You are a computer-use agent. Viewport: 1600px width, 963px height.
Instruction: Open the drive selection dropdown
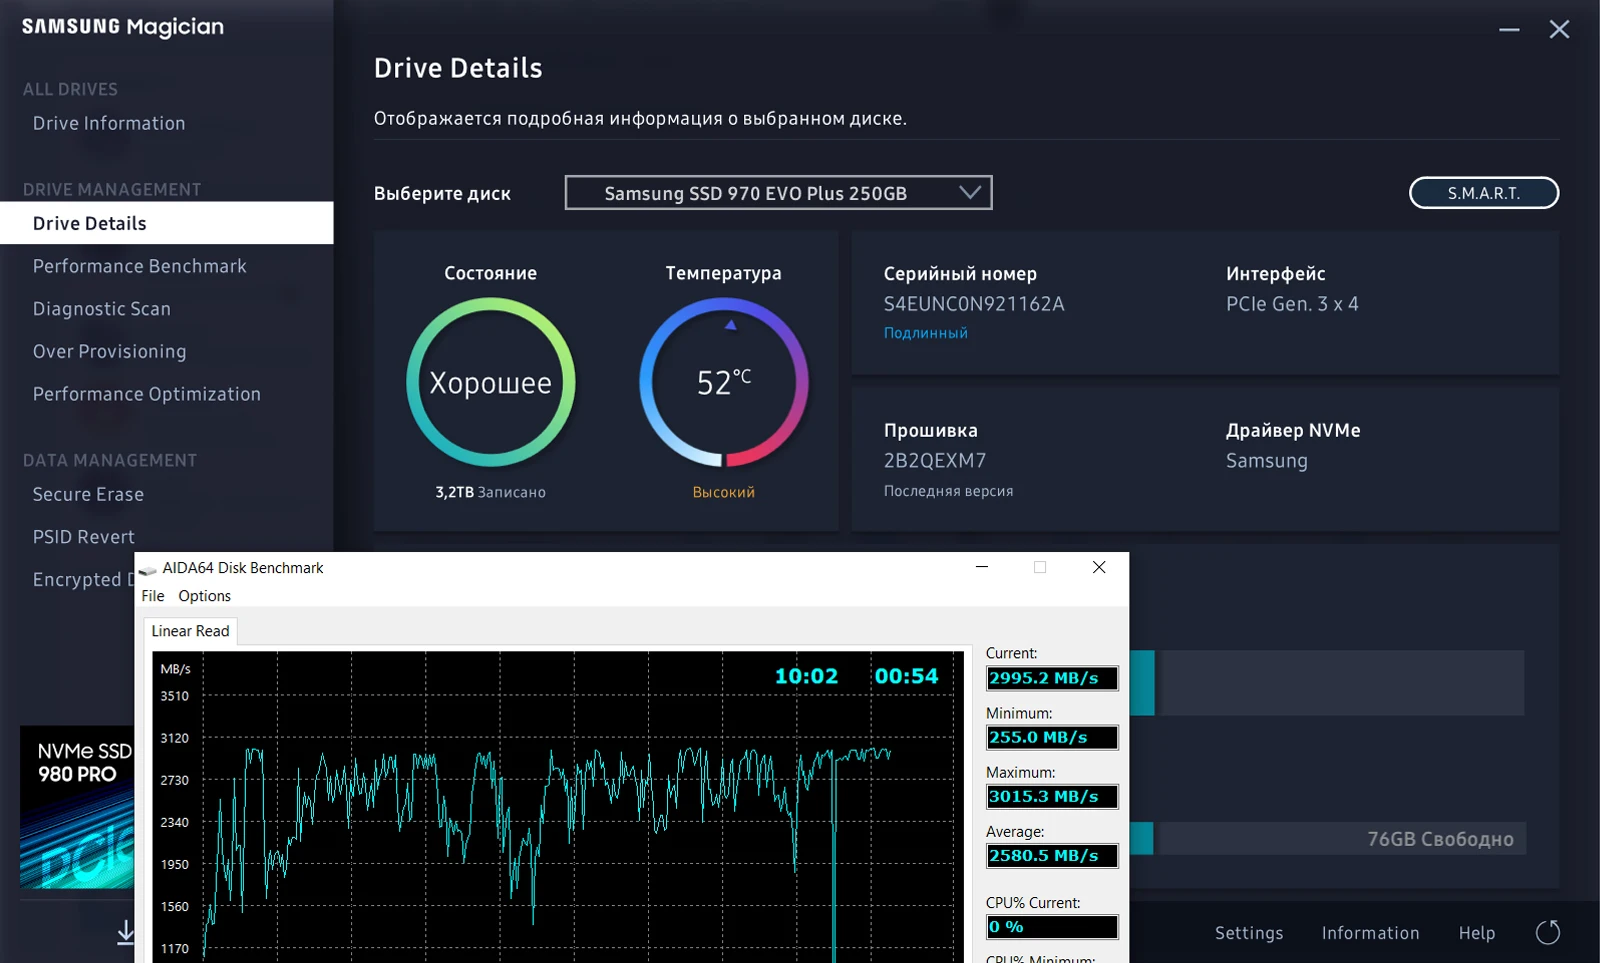tap(778, 193)
